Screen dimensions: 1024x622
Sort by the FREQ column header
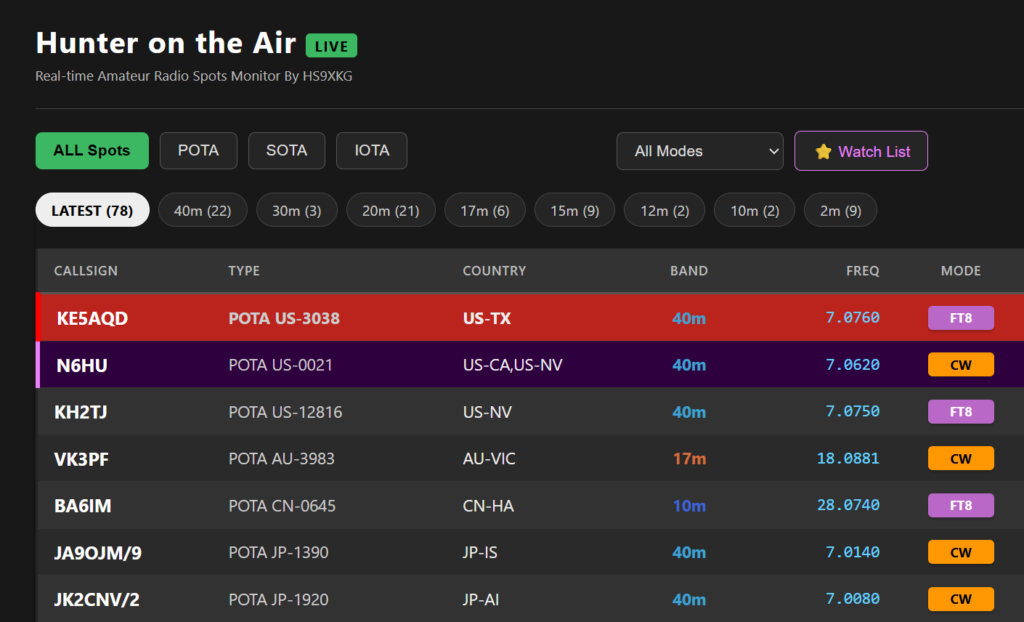pyautogui.click(x=862, y=271)
